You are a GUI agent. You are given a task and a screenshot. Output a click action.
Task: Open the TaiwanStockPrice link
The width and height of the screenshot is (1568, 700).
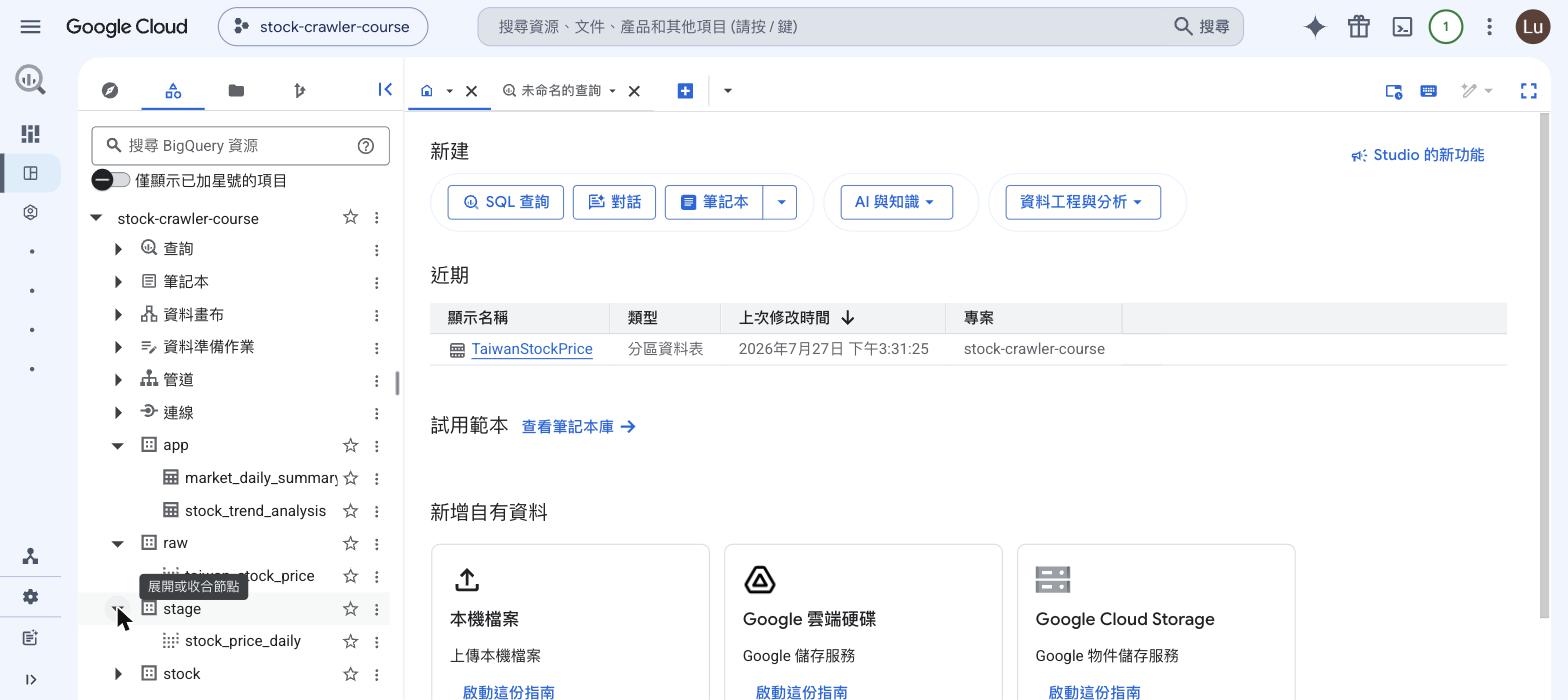pyautogui.click(x=532, y=349)
